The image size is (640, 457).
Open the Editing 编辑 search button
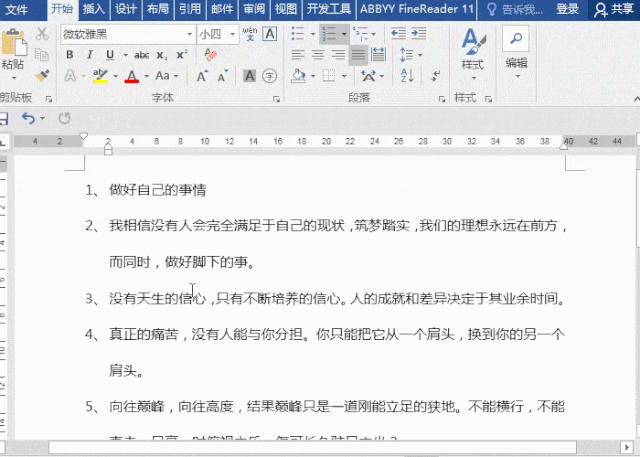[x=516, y=52]
